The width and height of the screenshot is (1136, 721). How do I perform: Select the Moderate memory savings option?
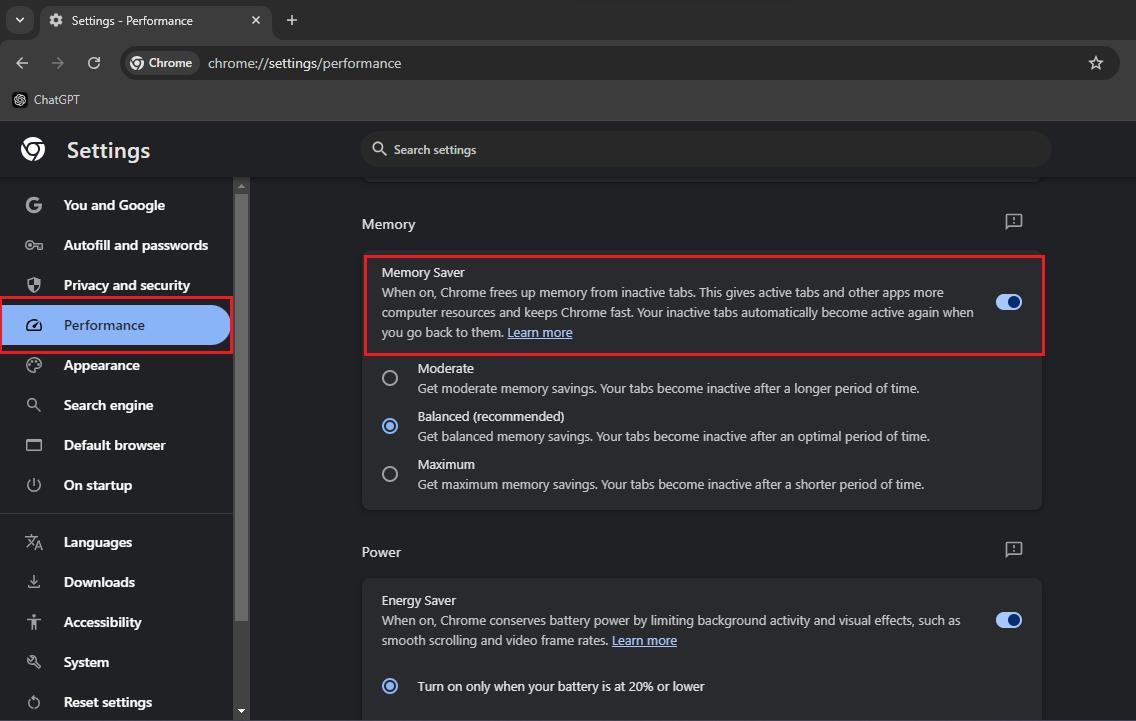390,378
